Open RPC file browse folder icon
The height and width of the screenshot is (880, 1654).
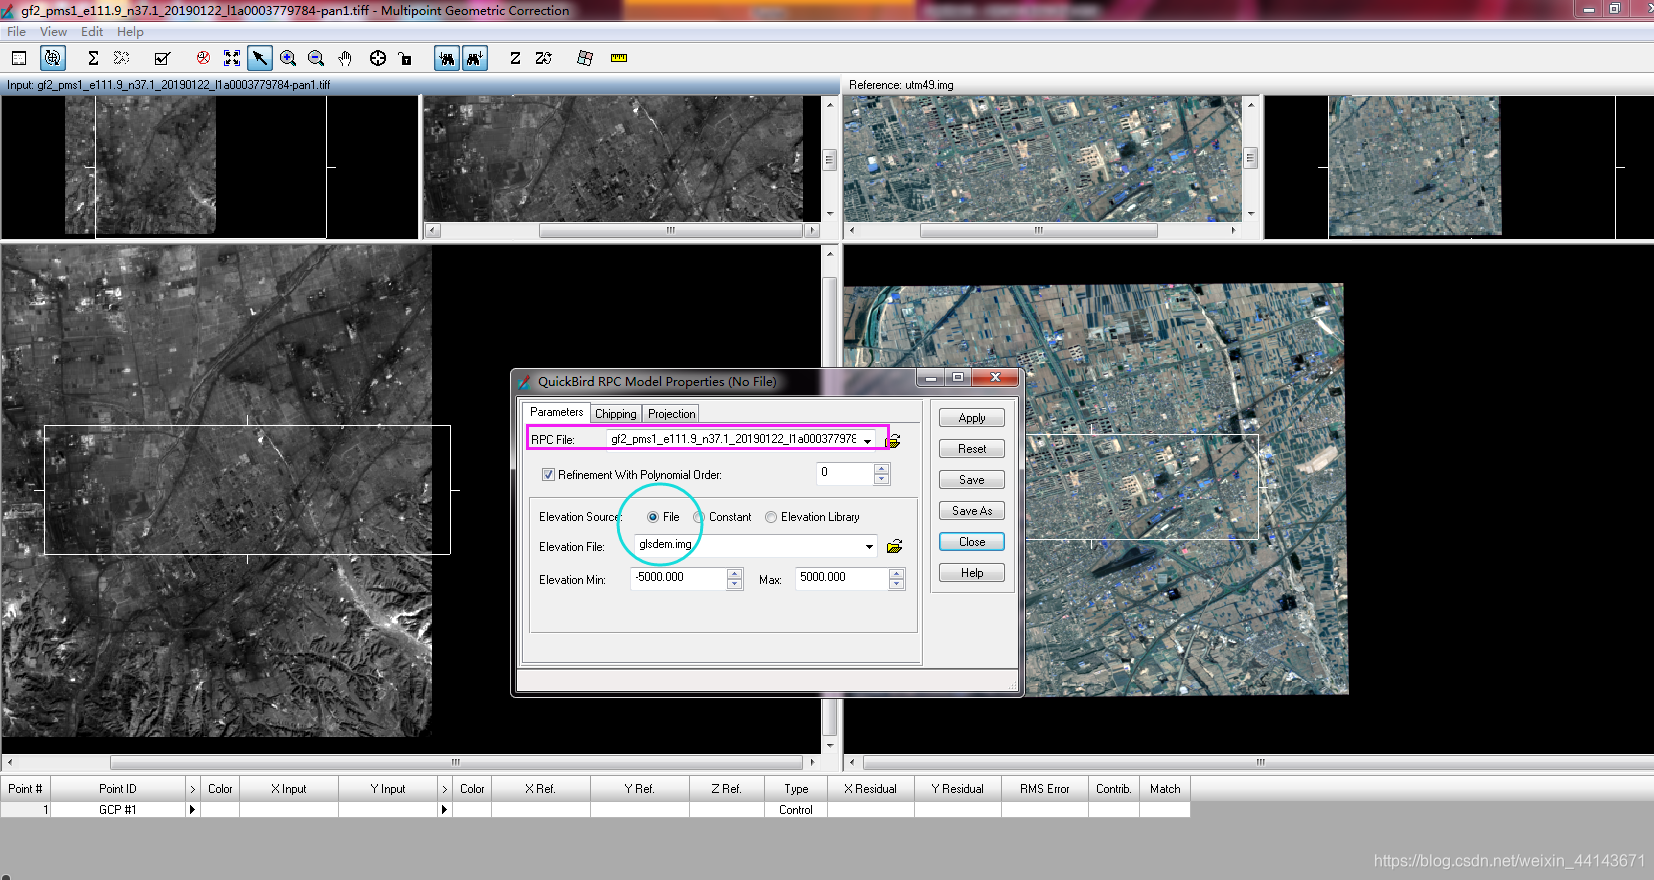pyautogui.click(x=894, y=440)
